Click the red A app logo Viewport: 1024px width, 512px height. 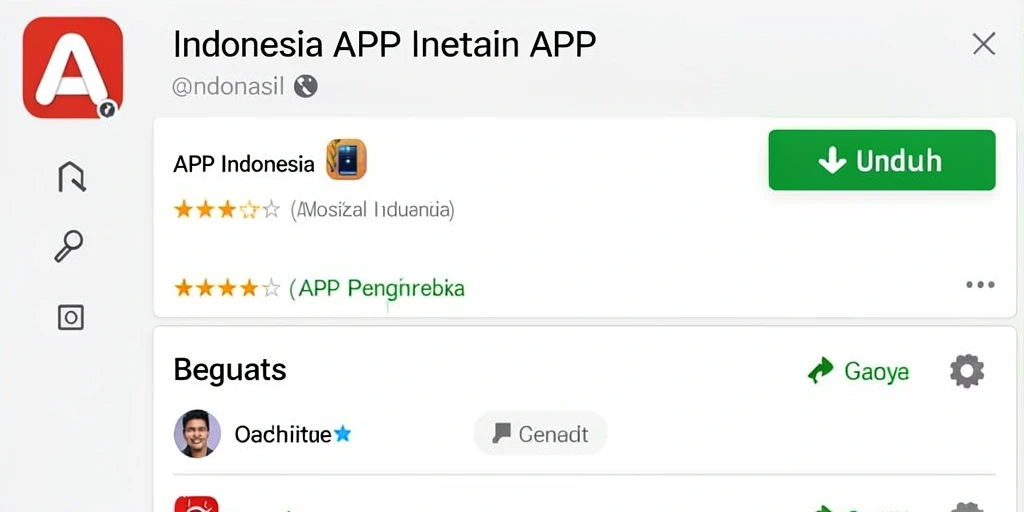72,67
